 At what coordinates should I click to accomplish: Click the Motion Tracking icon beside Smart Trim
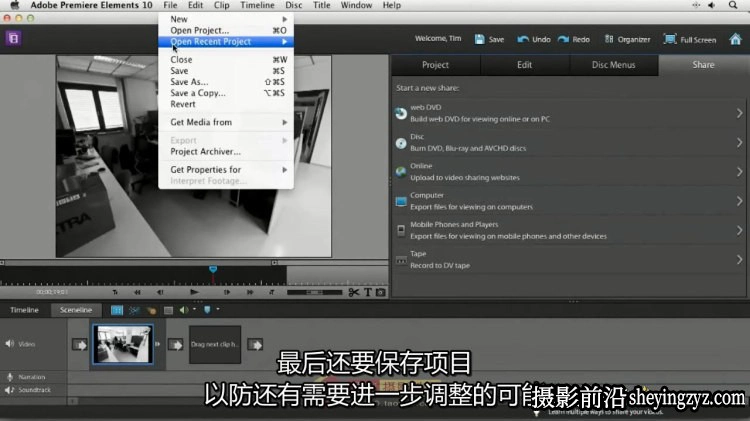click(134, 310)
